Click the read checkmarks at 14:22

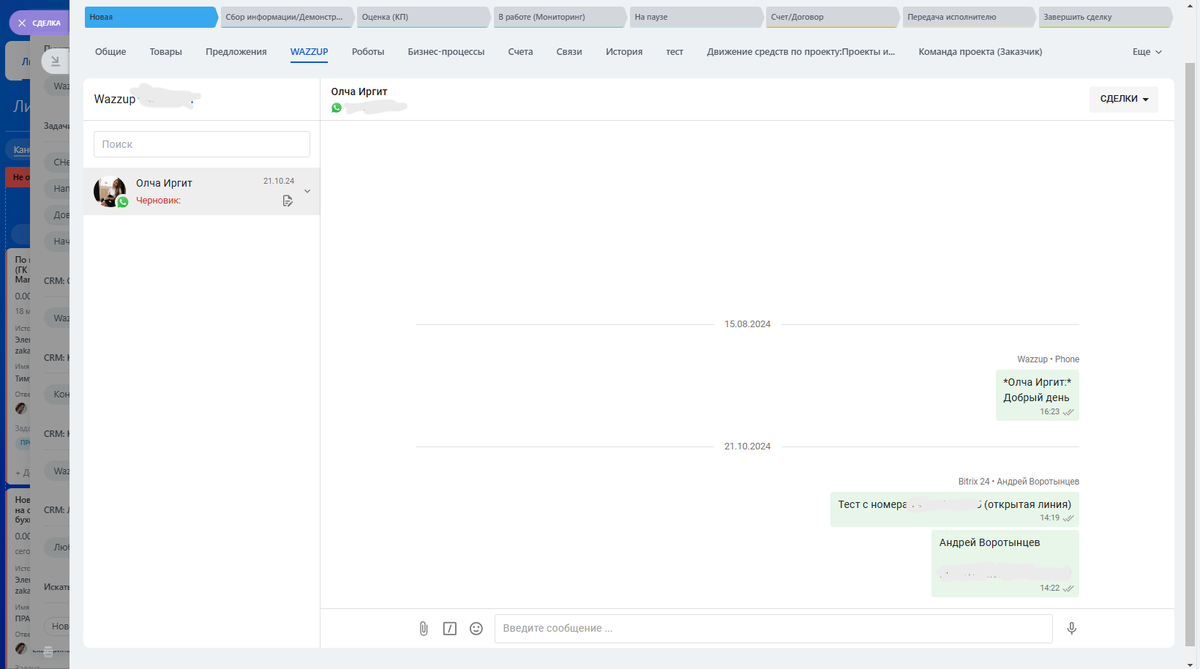(x=1069, y=588)
